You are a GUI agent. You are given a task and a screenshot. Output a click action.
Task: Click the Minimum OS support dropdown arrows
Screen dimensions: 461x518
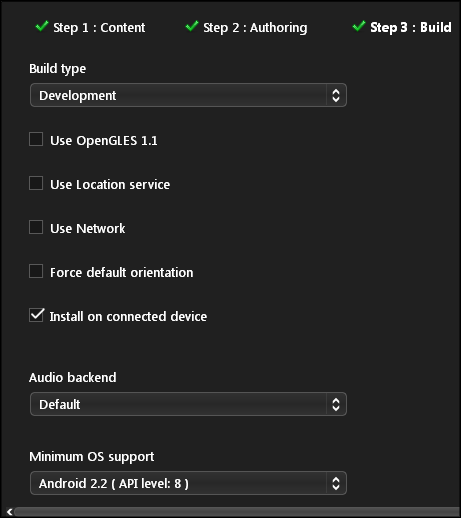pyautogui.click(x=336, y=483)
